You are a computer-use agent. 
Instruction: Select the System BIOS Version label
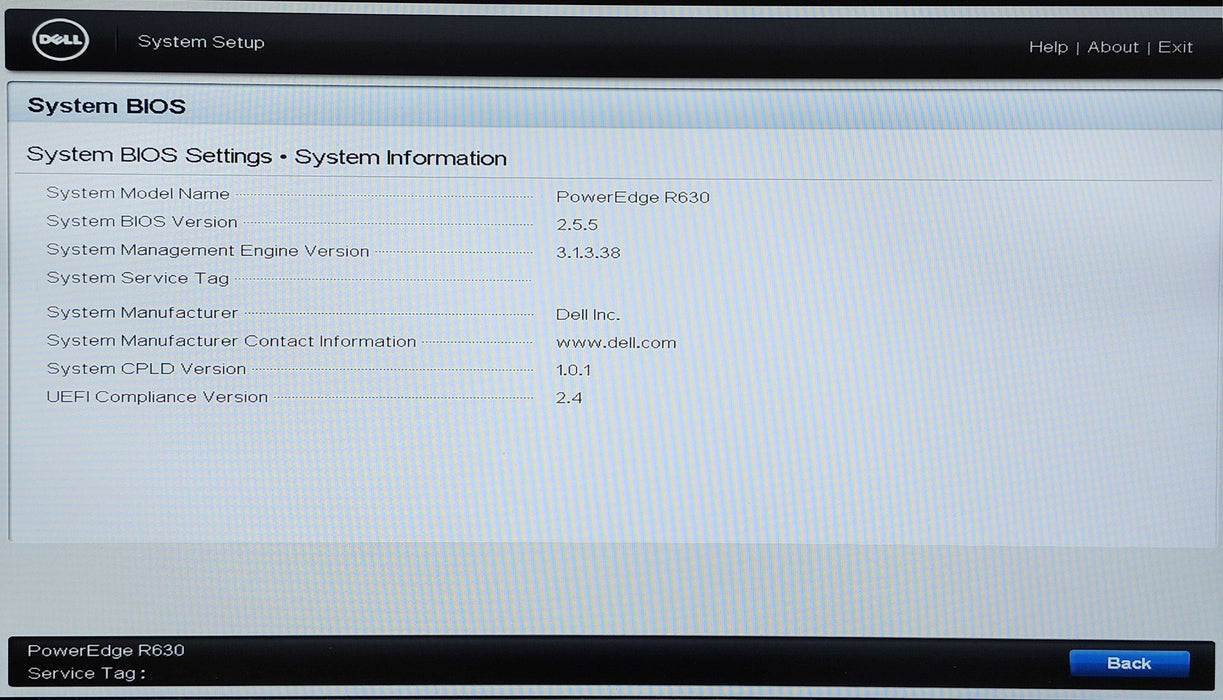coord(142,222)
